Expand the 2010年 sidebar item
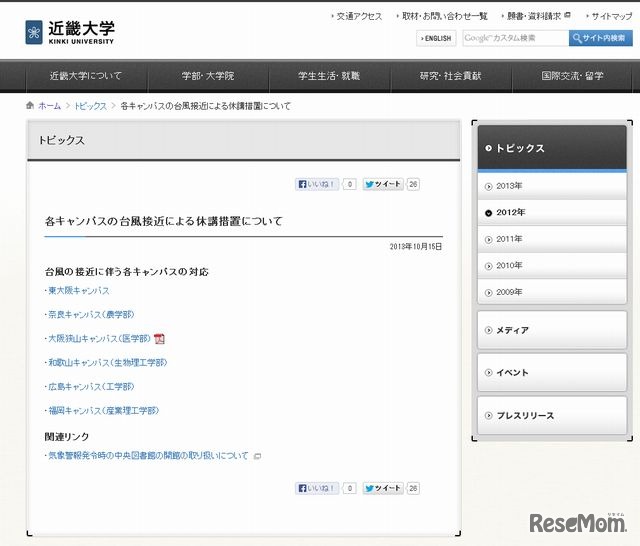 [x=552, y=266]
